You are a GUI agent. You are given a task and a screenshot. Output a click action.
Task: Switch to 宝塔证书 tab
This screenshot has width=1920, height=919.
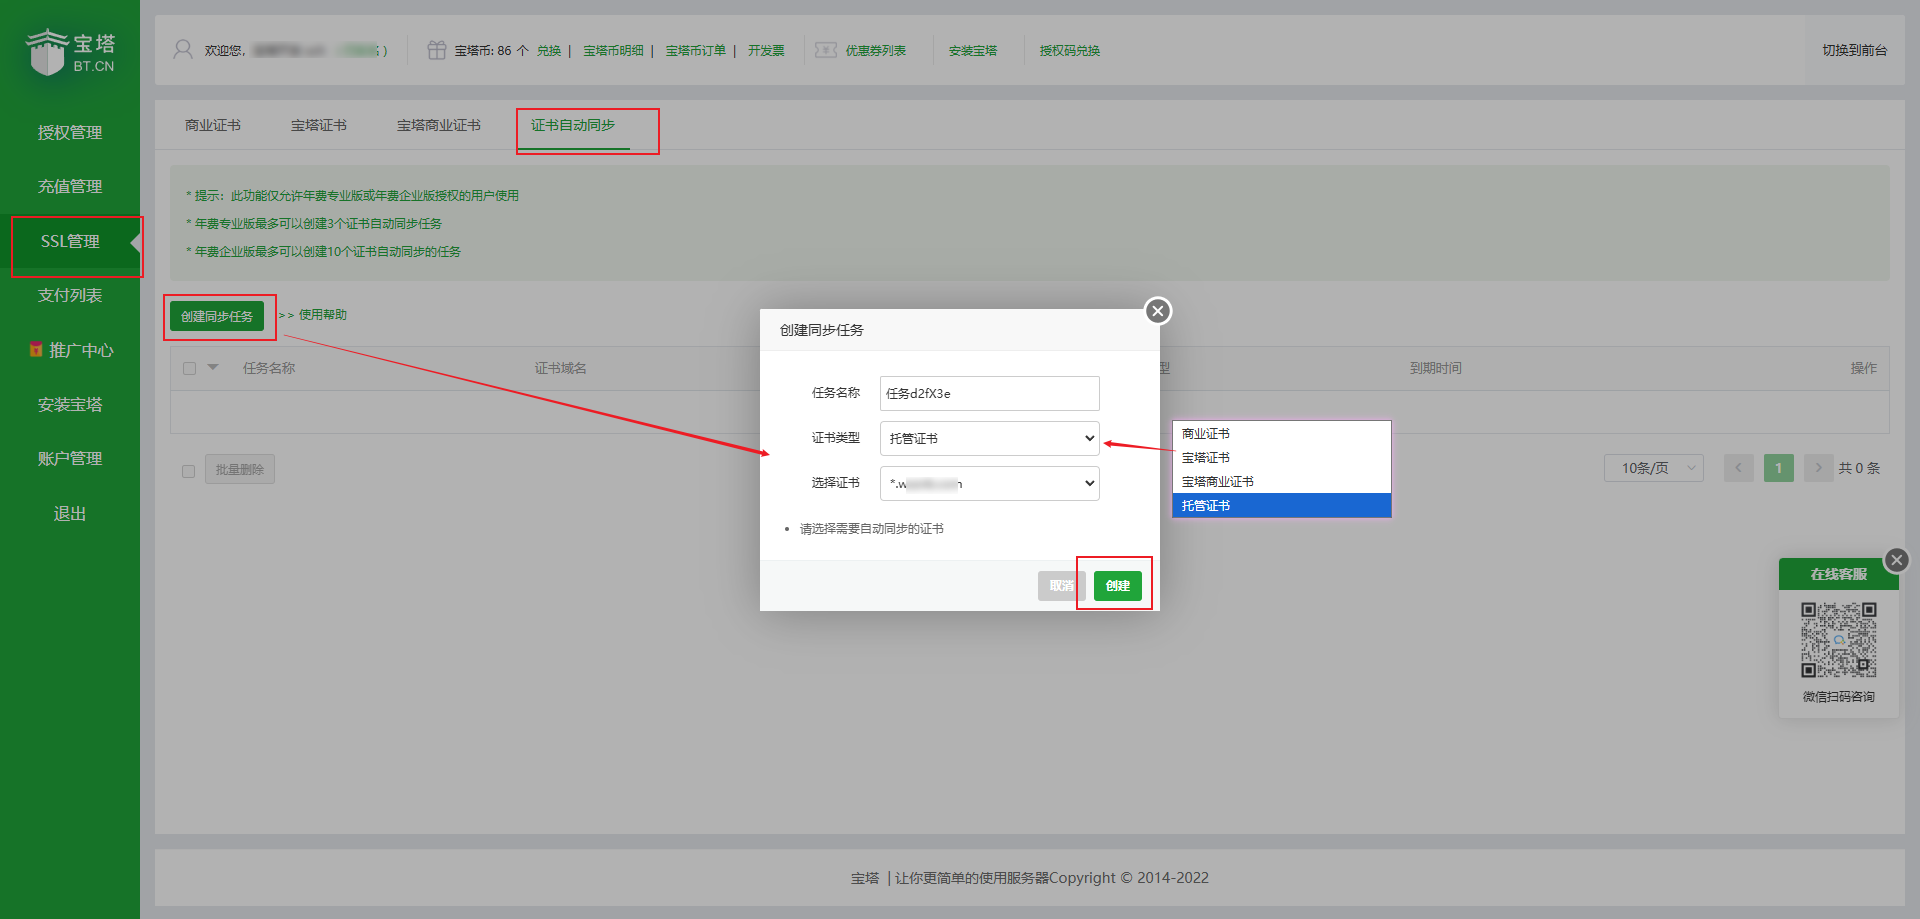coord(319,125)
